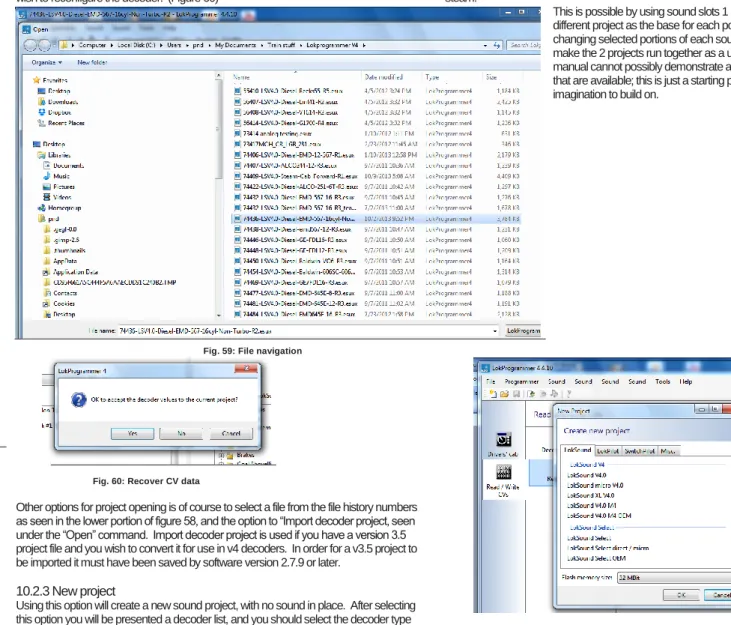Click Cancel in the accept decoder values dialog
Viewport: 731px width, 625px height.
(231, 433)
